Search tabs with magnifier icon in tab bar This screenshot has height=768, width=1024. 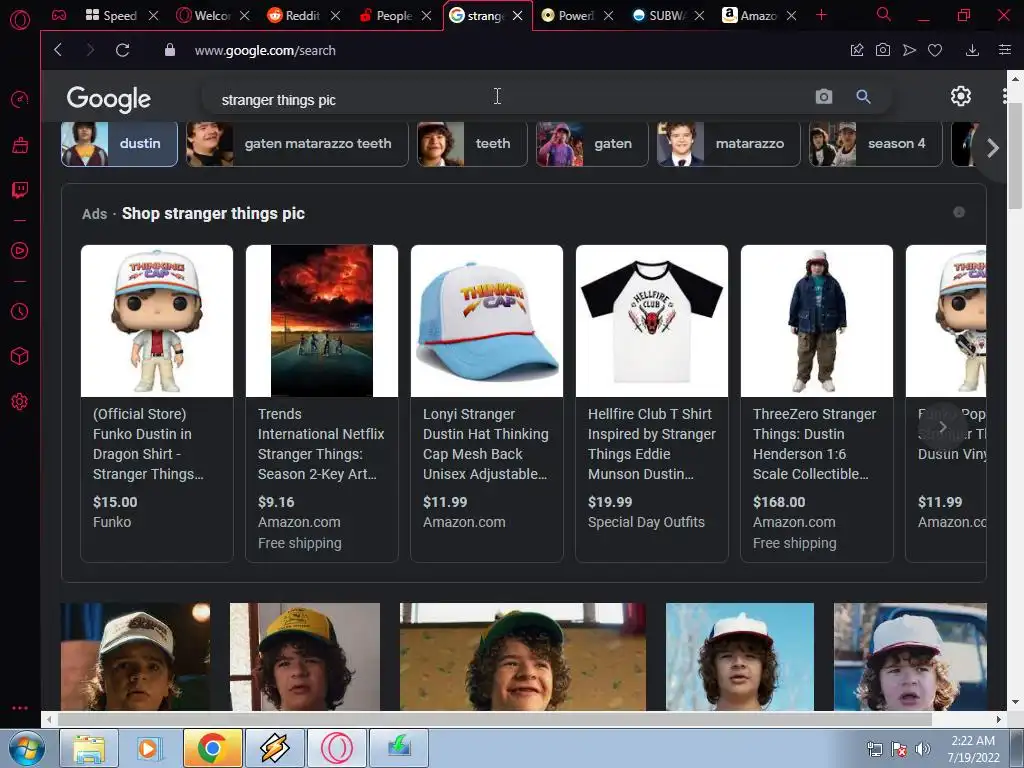pyautogui.click(x=884, y=14)
